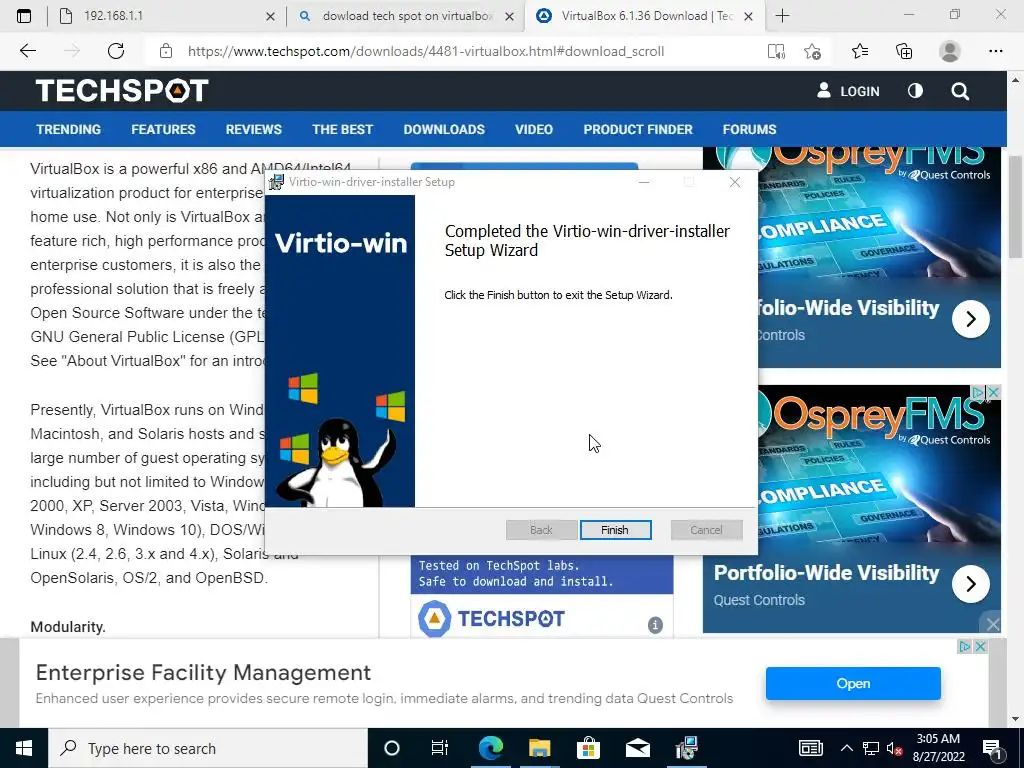Show hidden system tray icons chevron

846,748
